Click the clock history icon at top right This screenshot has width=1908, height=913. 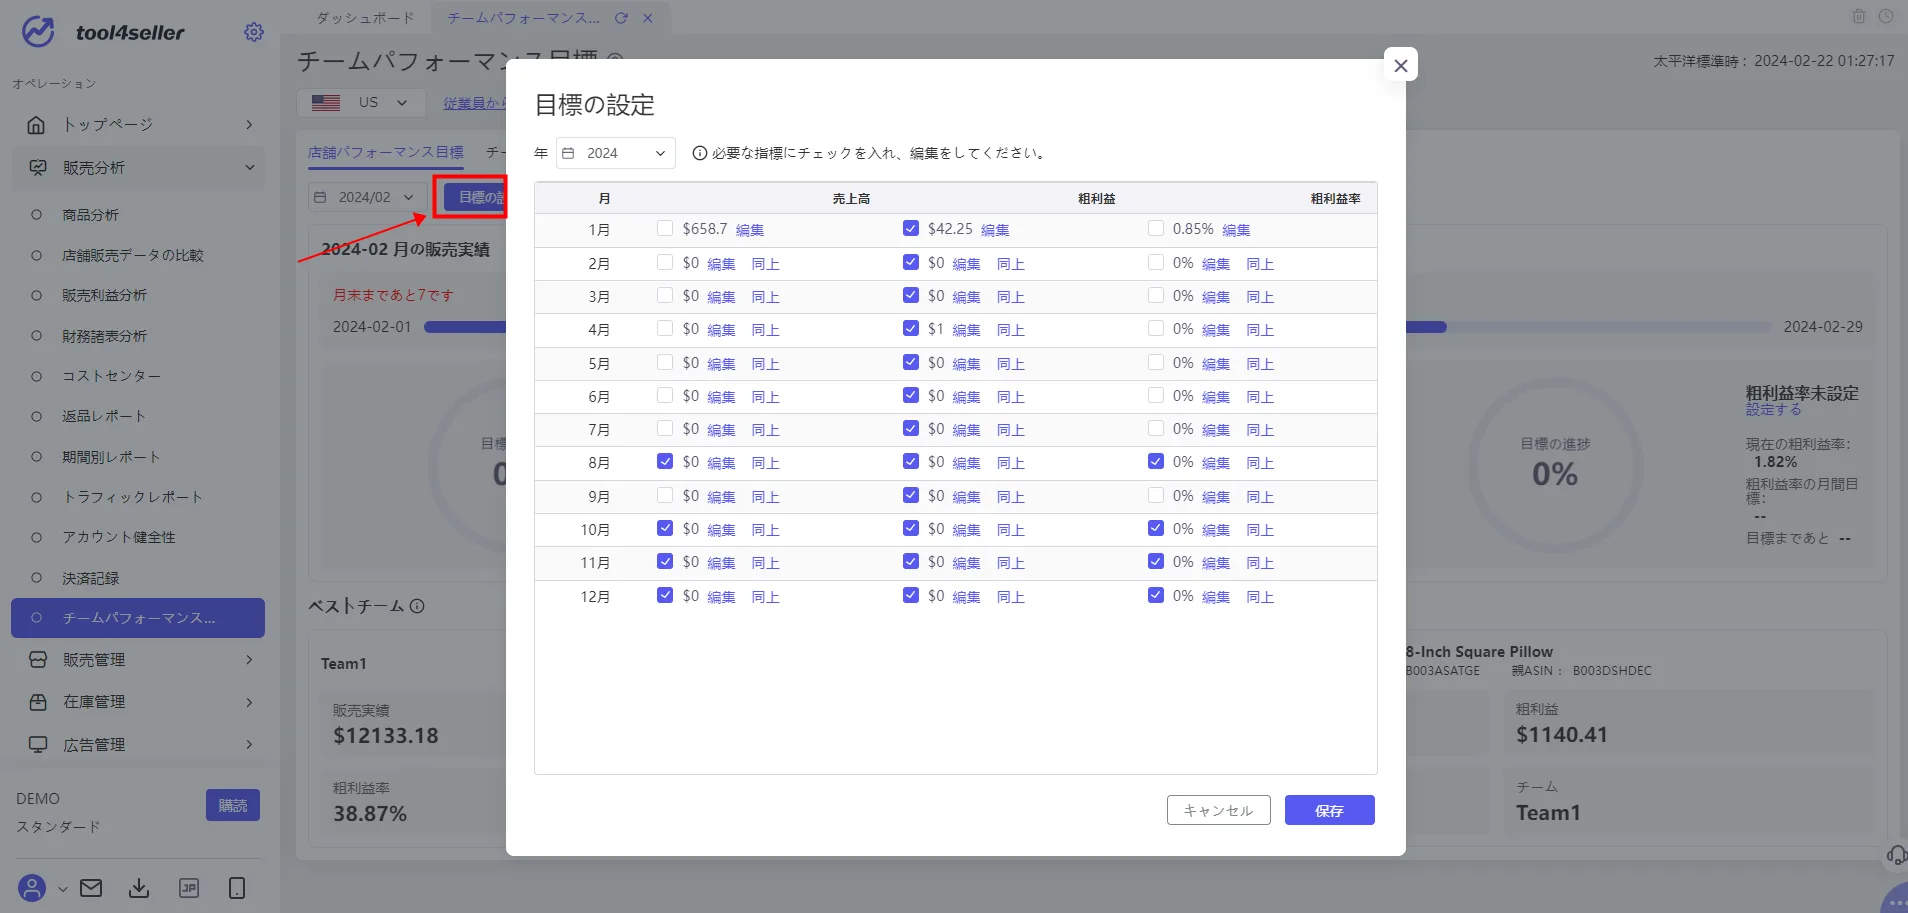(x=1886, y=16)
